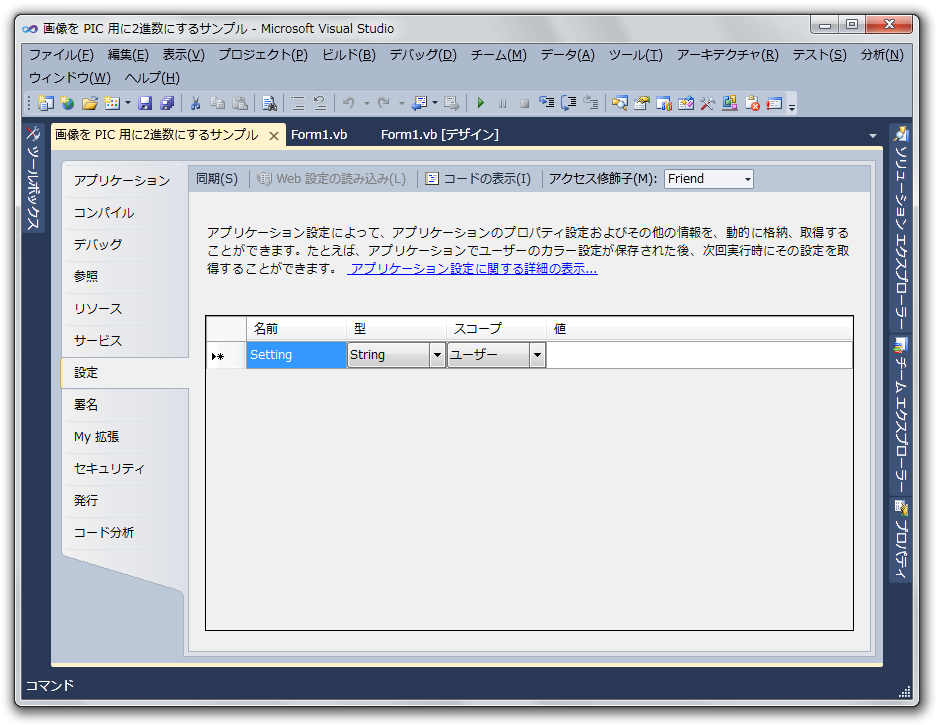Image resolution: width=938 pixels, height=725 pixels.
Task: Open the ファイル(F) menu
Action: click(61, 55)
